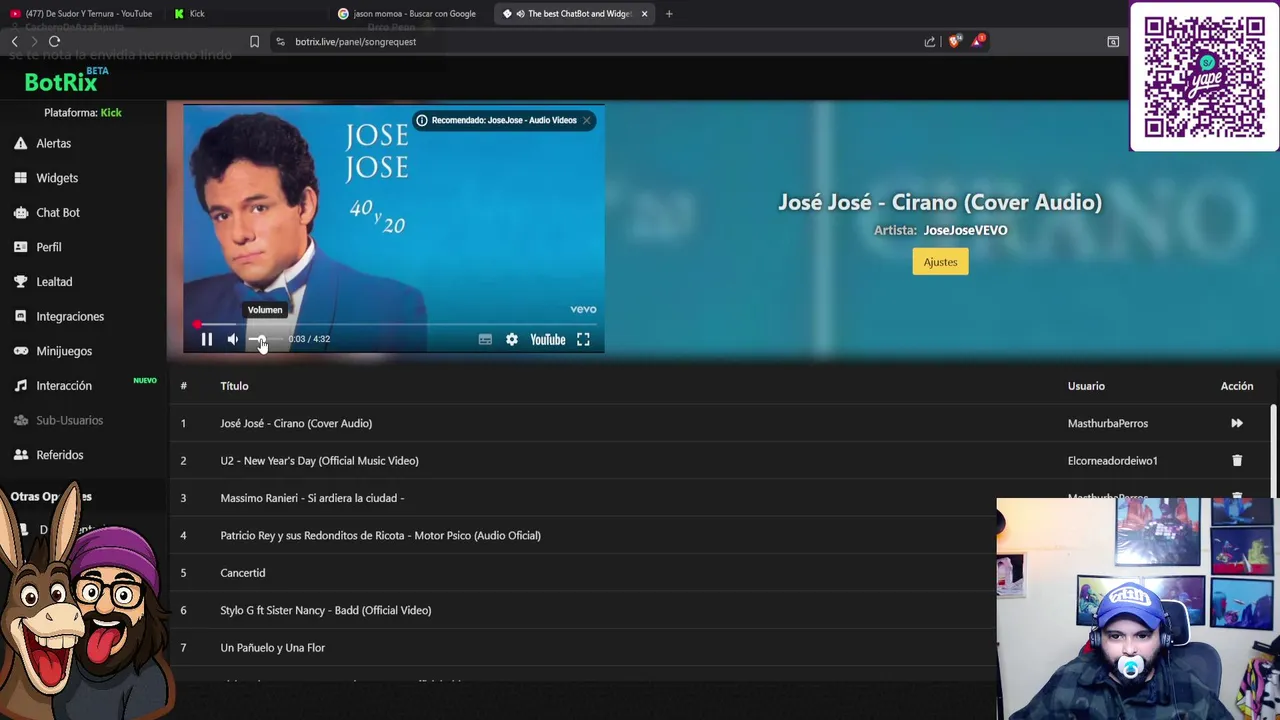The image size is (1280, 720).
Task: Click the bookmark icon by the address bar
Action: pos(254,42)
